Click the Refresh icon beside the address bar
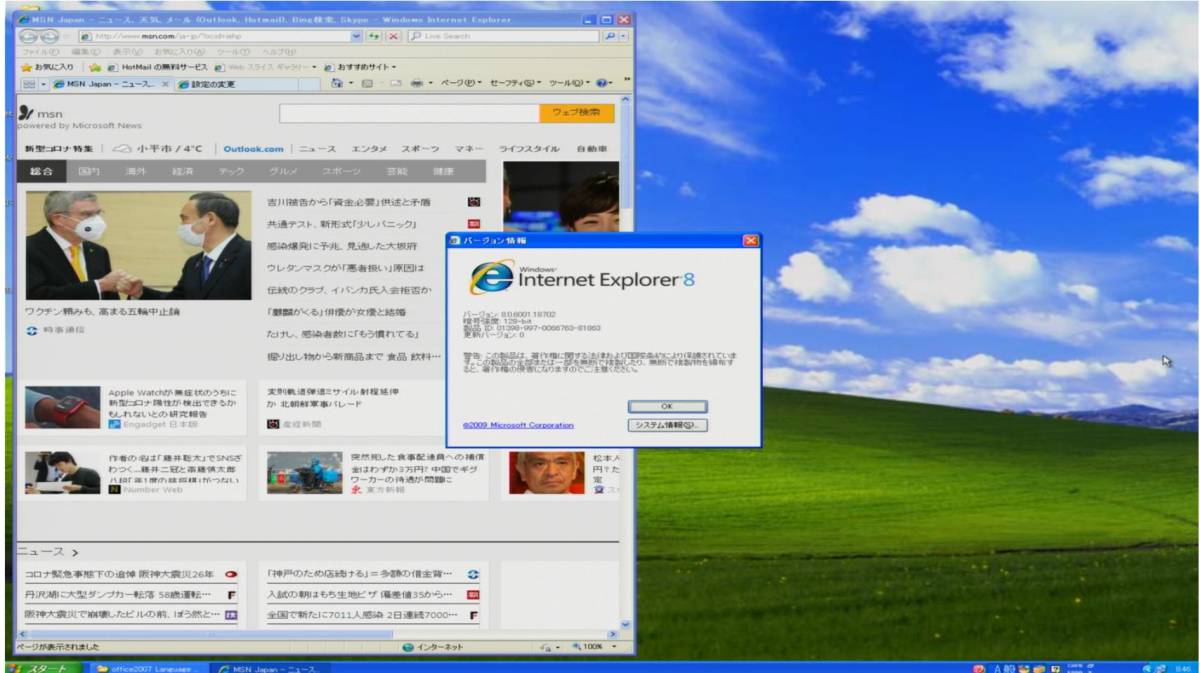The height and width of the screenshot is (673, 1200). point(371,37)
